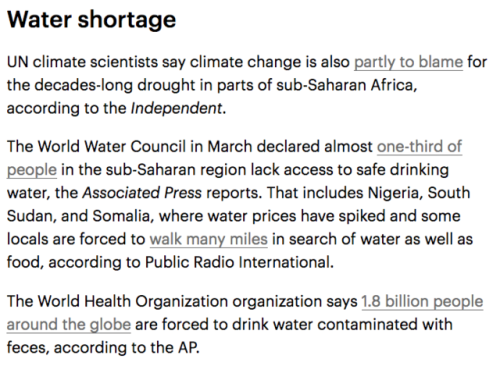Click the "Water shortage" heading
Screen dimensions: 500x366
click(91, 20)
